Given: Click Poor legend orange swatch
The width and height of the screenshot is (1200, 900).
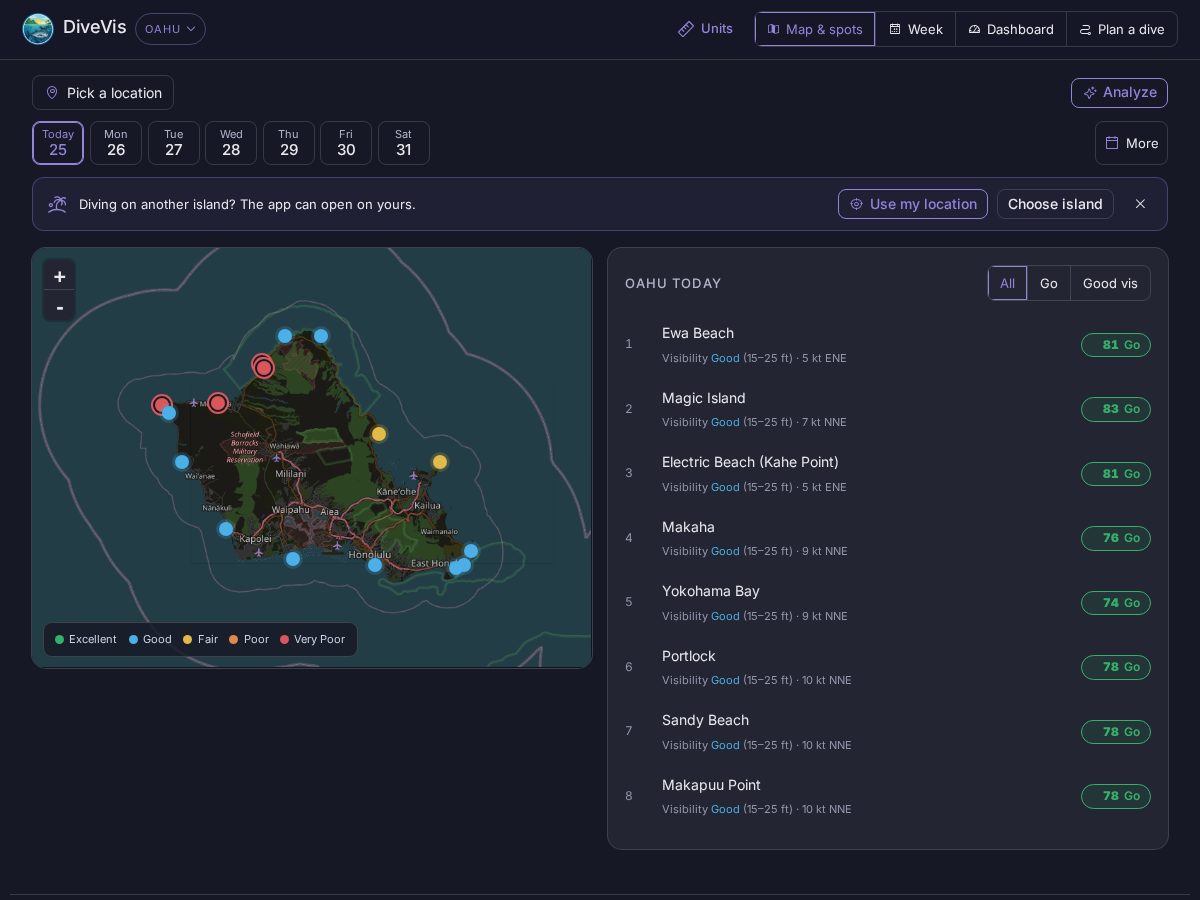Looking at the screenshot, I should [233, 639].
